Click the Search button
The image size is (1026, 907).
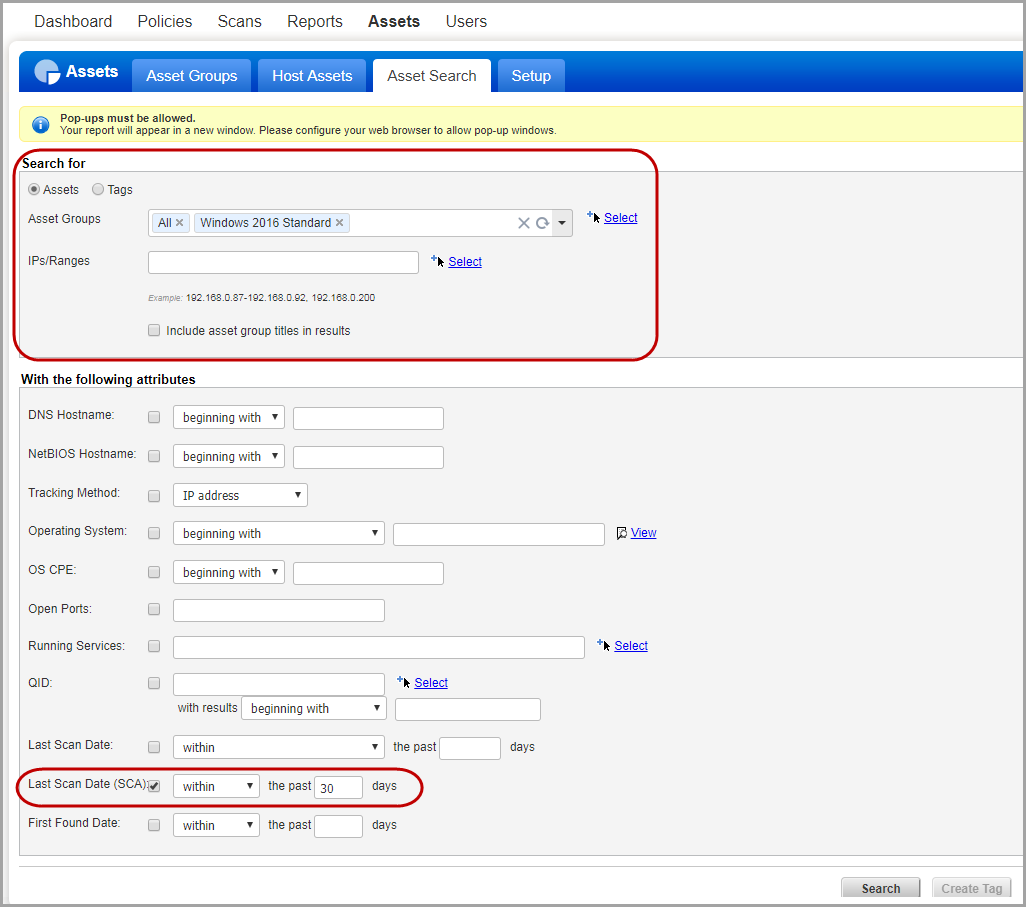click(x=880, y=888)
